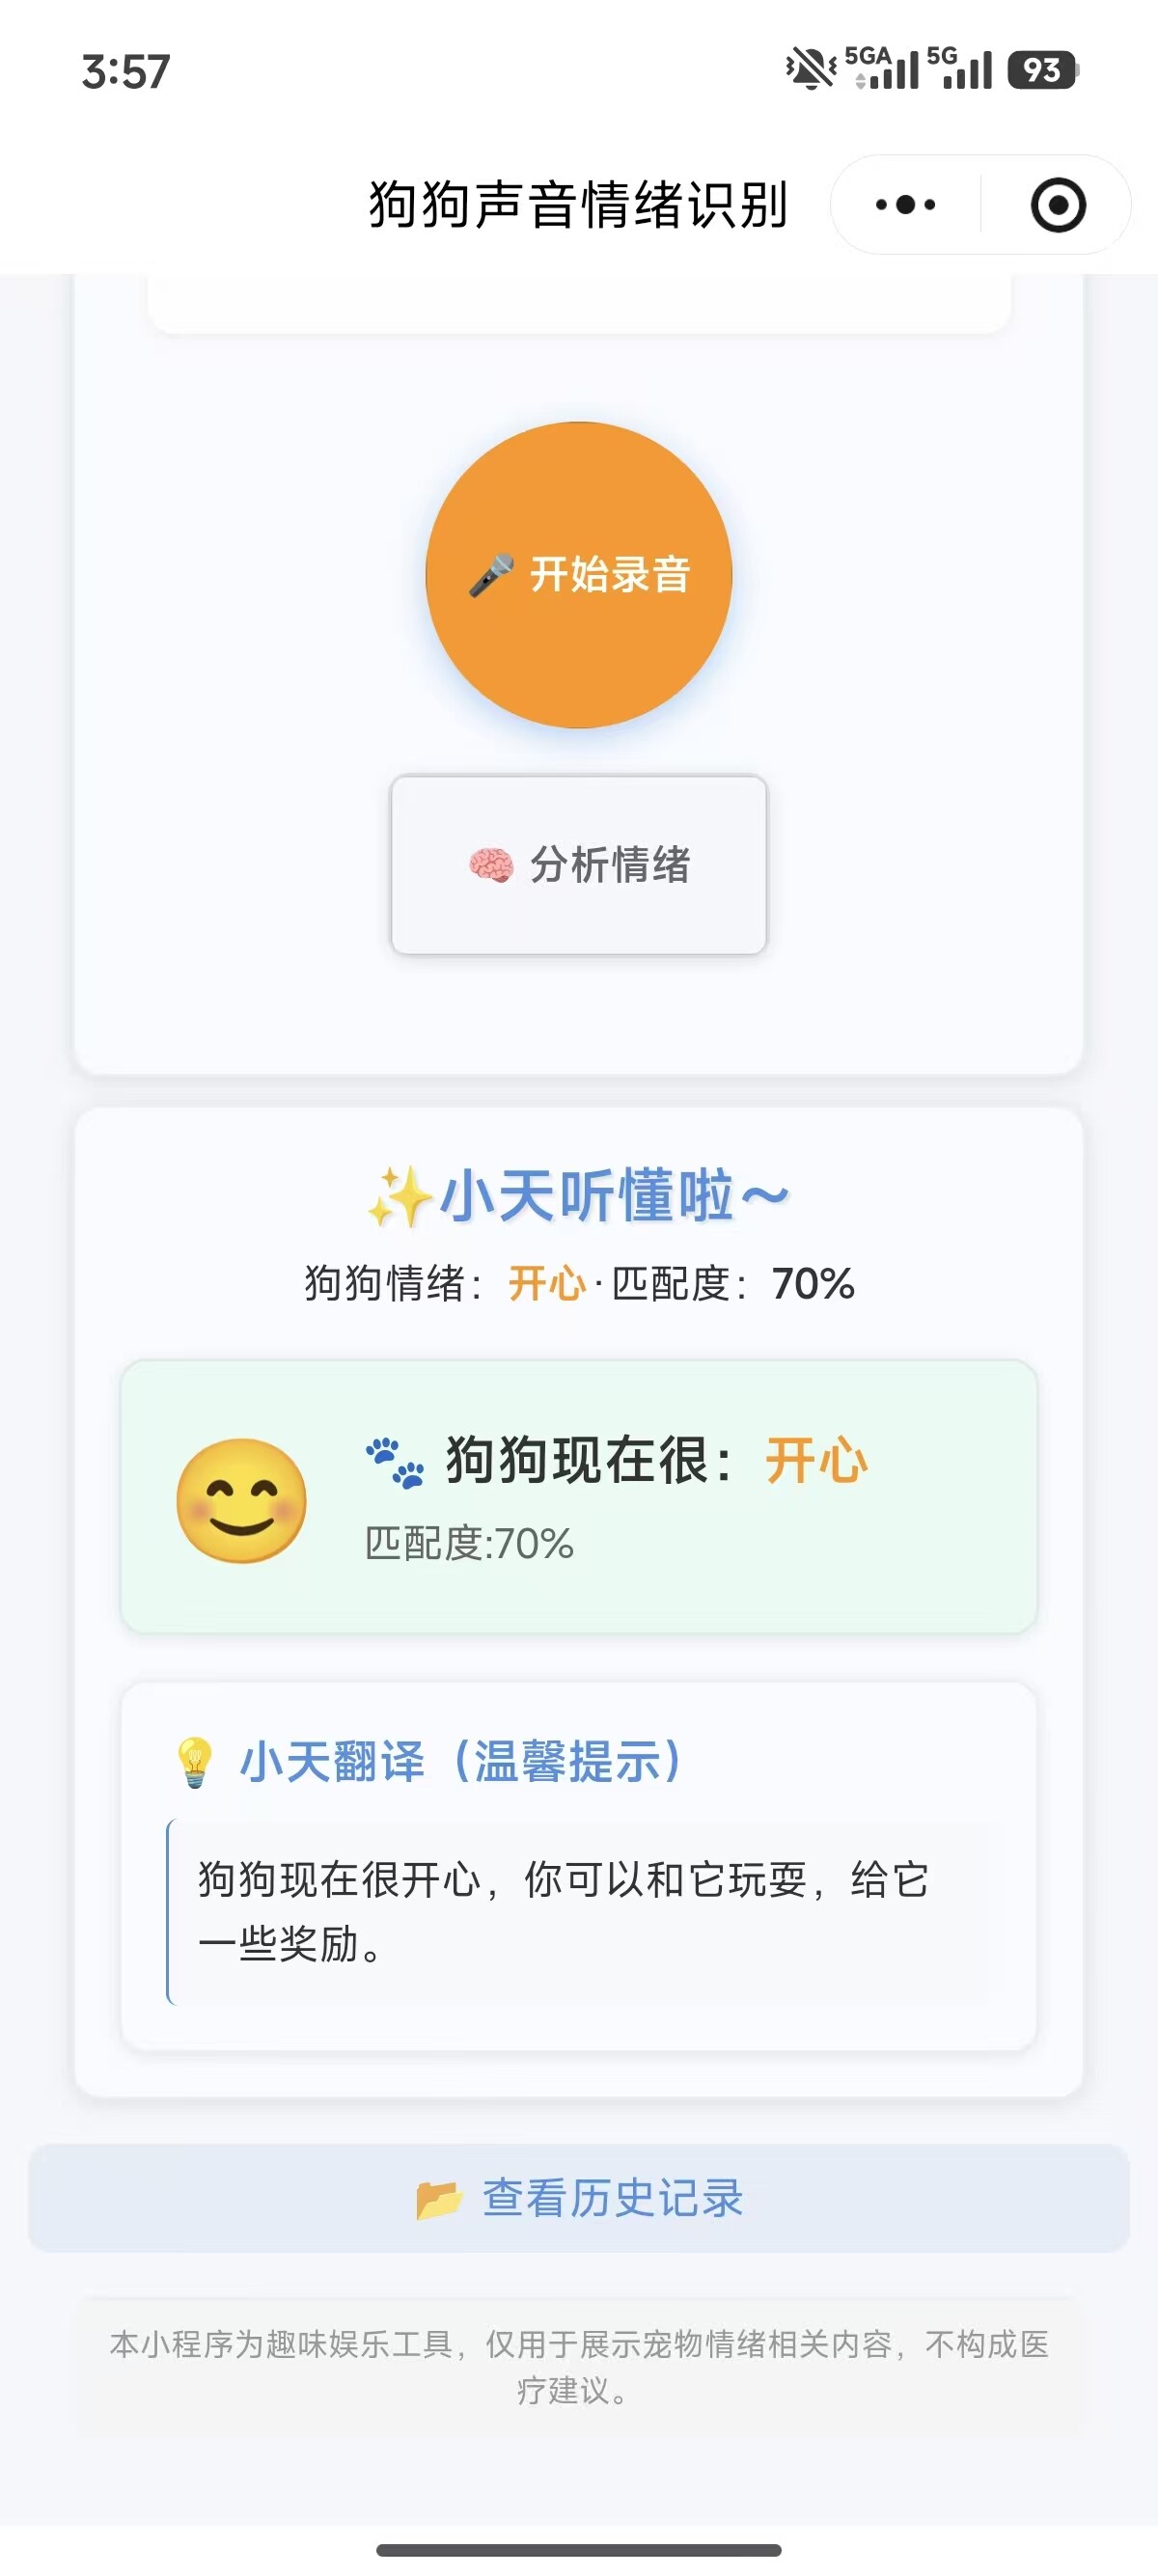Click the 匹配度: 70% summary line
This screenshot has width=1158, height=2576.
[x=733, y=1283]
